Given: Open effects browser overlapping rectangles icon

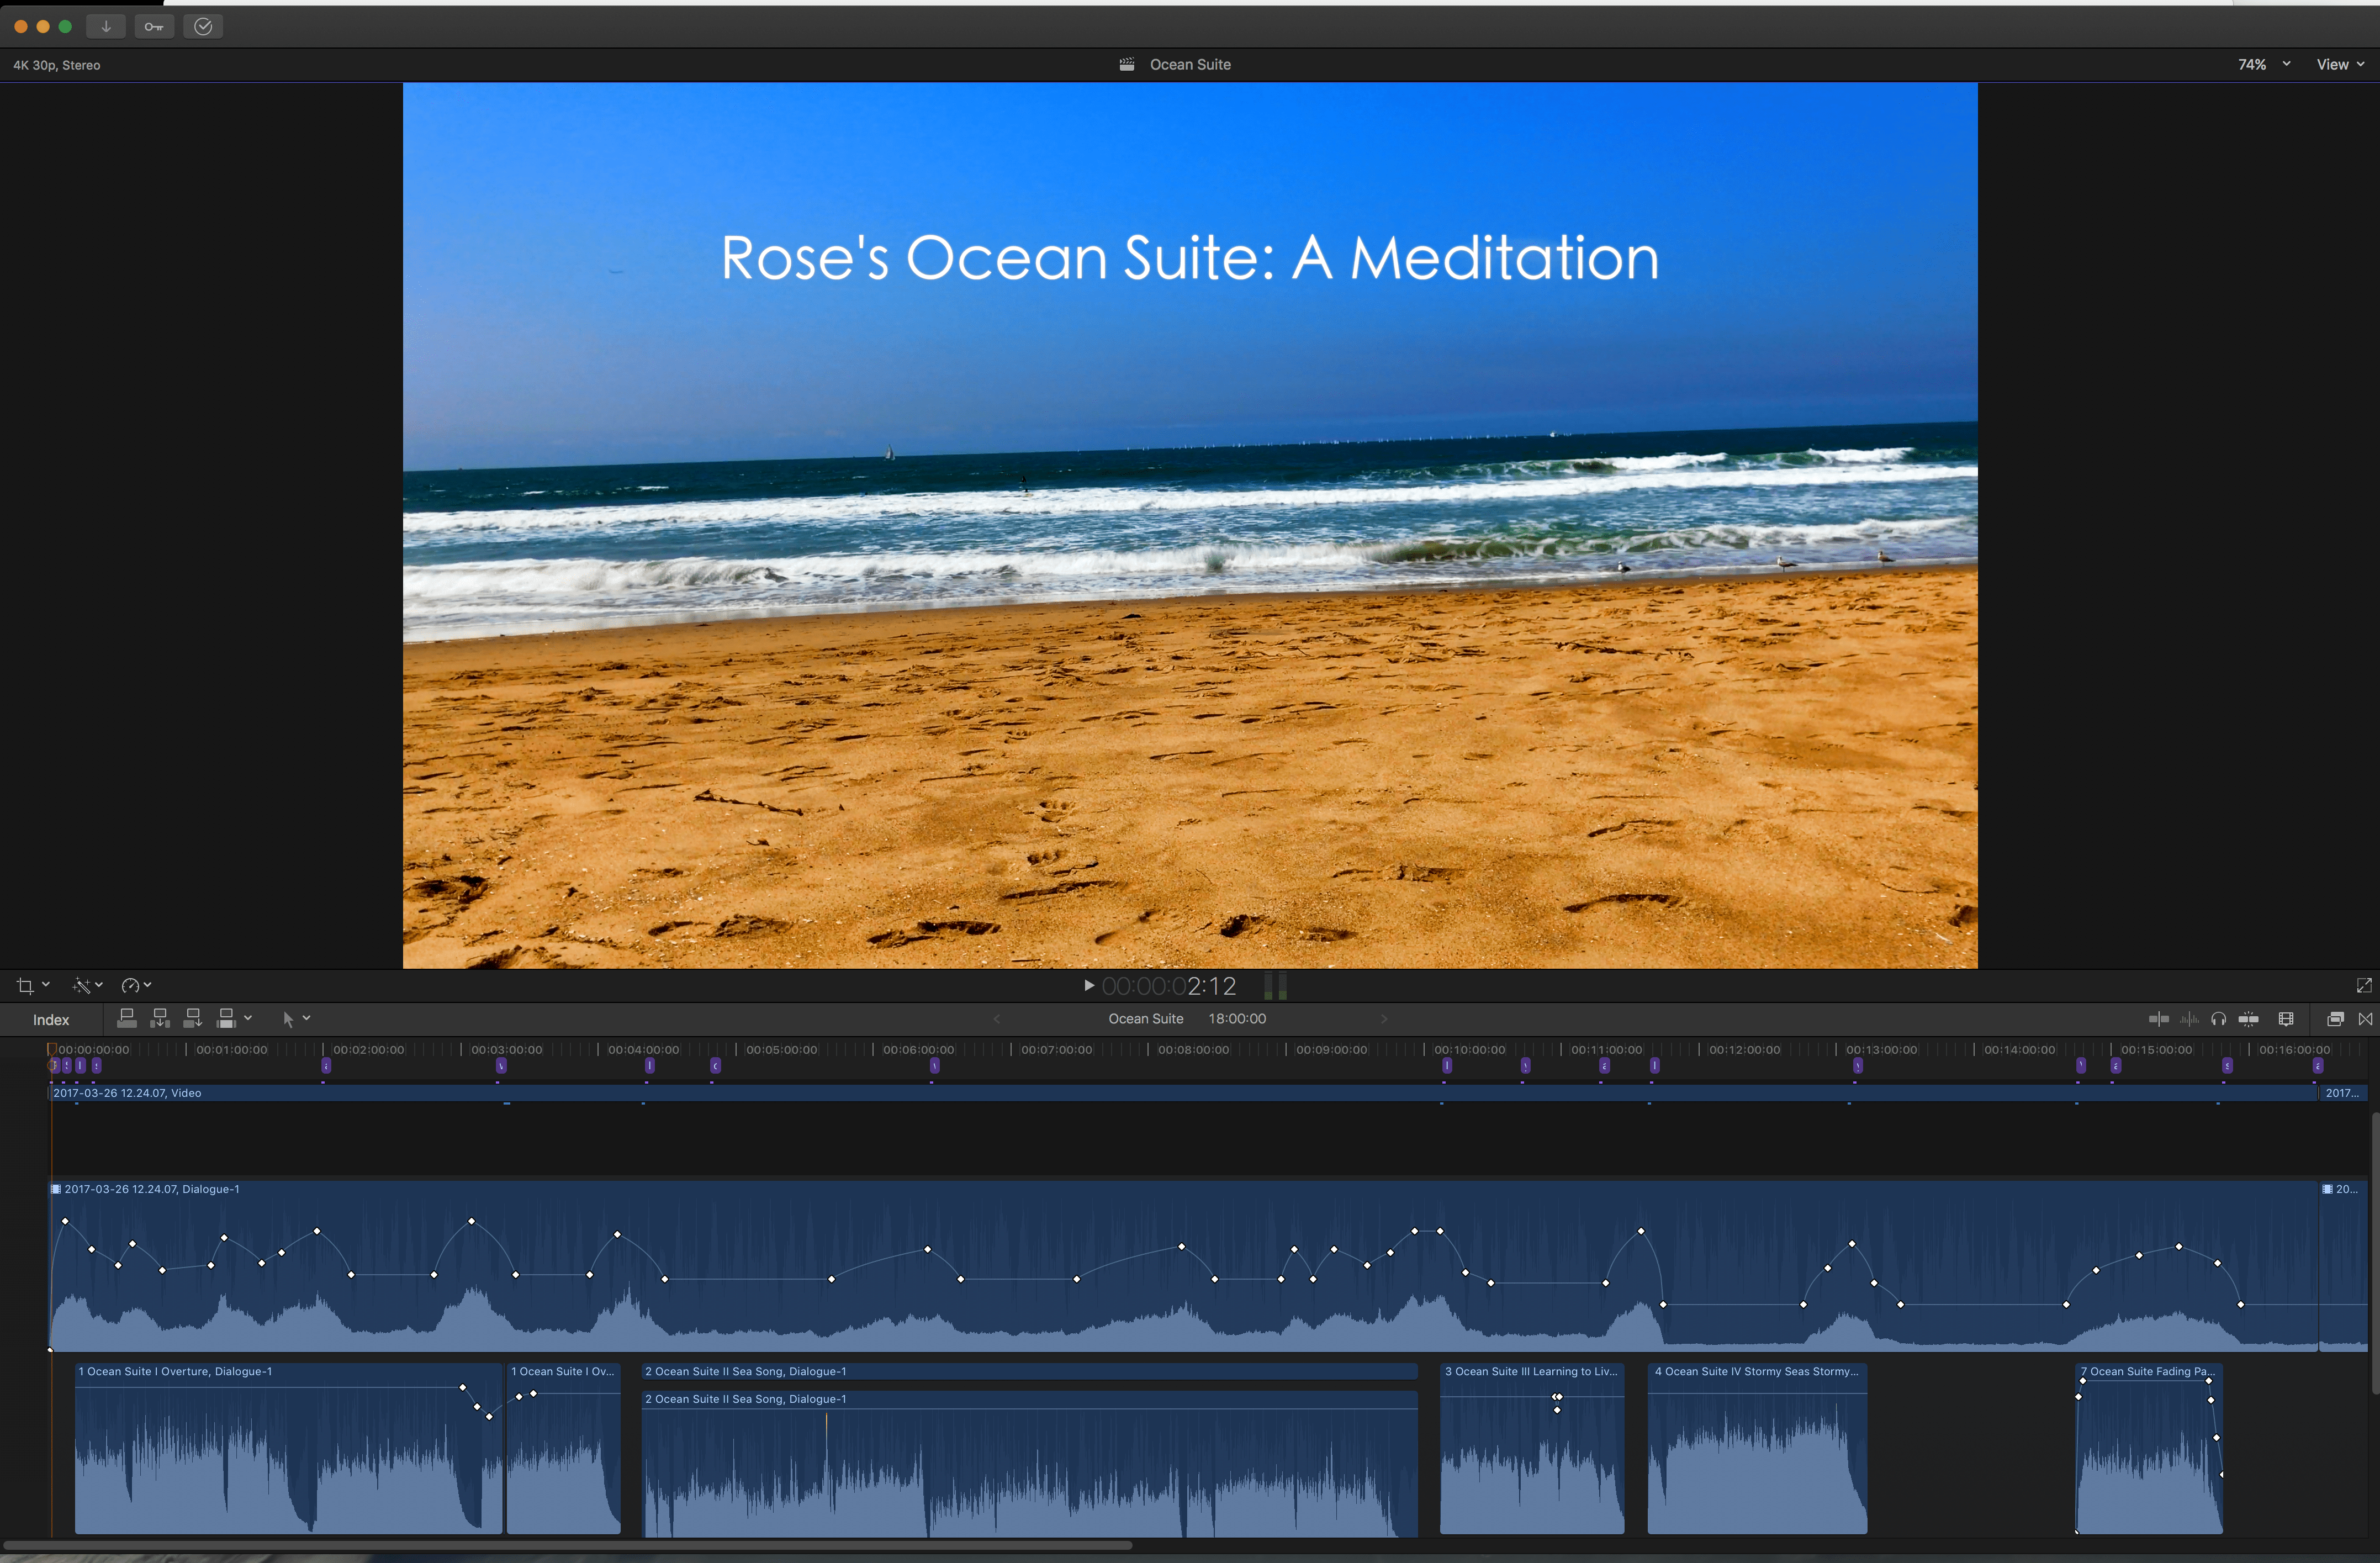Looking at the screenshot, I should pyautogui.click(x=2335, y=1019).
